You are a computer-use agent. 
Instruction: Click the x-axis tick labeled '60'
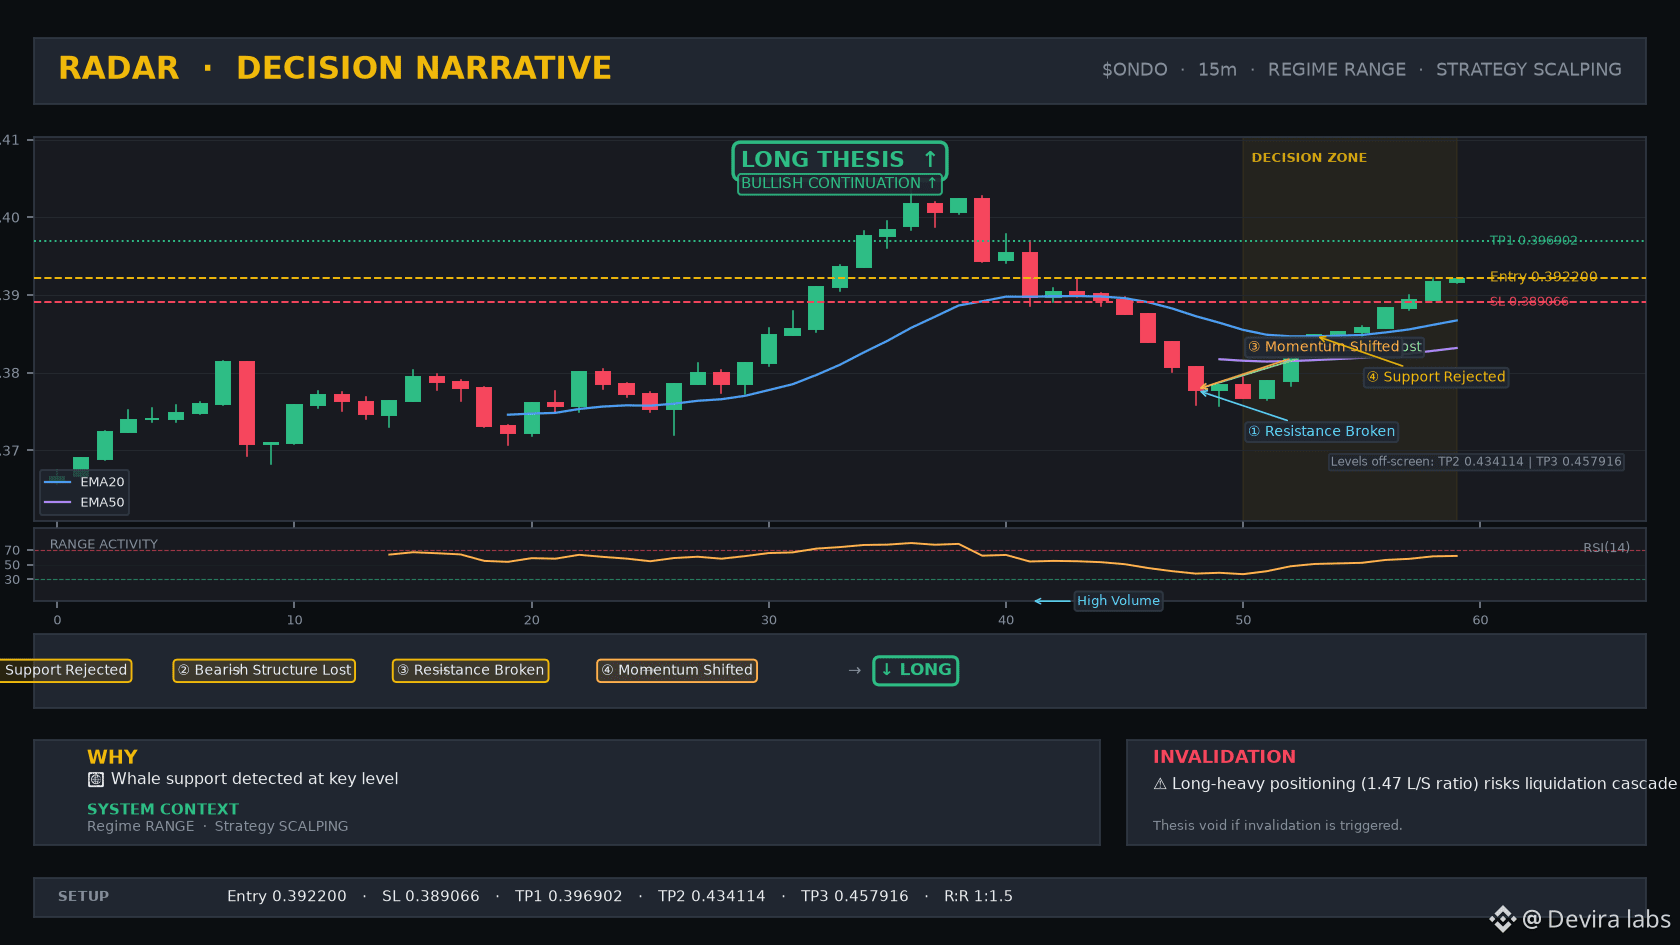point(1480,620)
